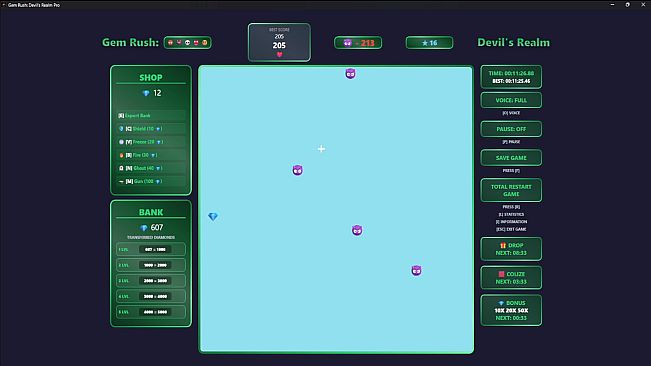Click the skull icon in Gem Rush lives

coord(187,42)
